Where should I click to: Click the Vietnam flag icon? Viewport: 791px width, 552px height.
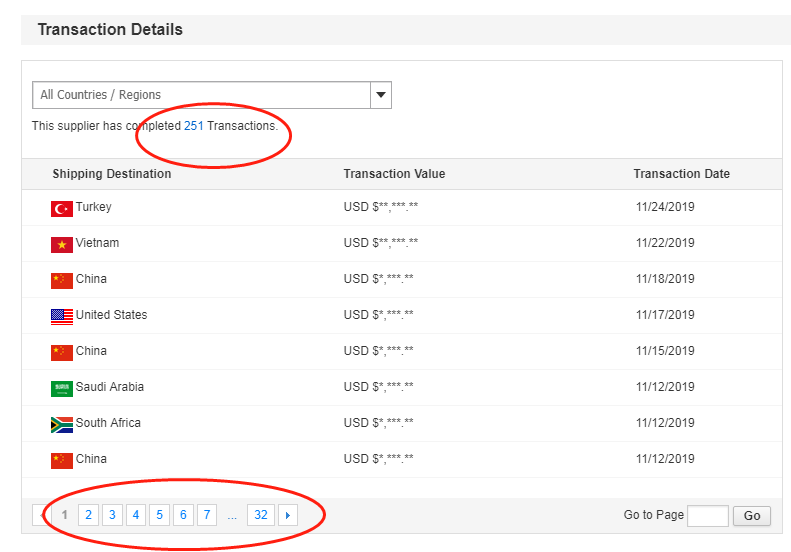click(62, 244)
